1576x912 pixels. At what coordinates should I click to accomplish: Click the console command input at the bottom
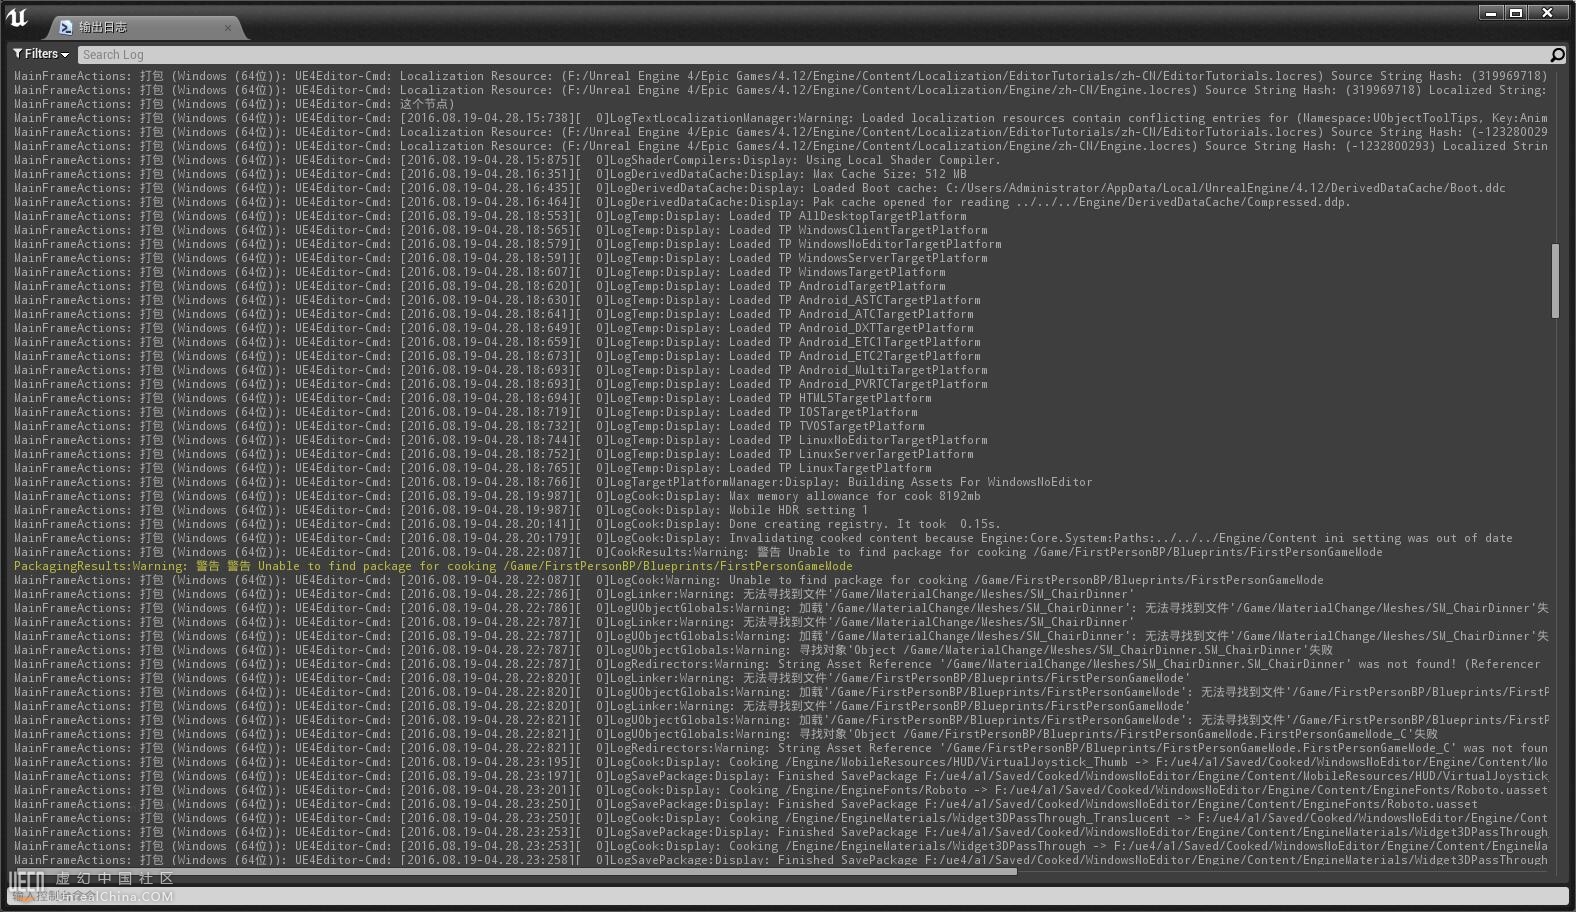point(788,896)
